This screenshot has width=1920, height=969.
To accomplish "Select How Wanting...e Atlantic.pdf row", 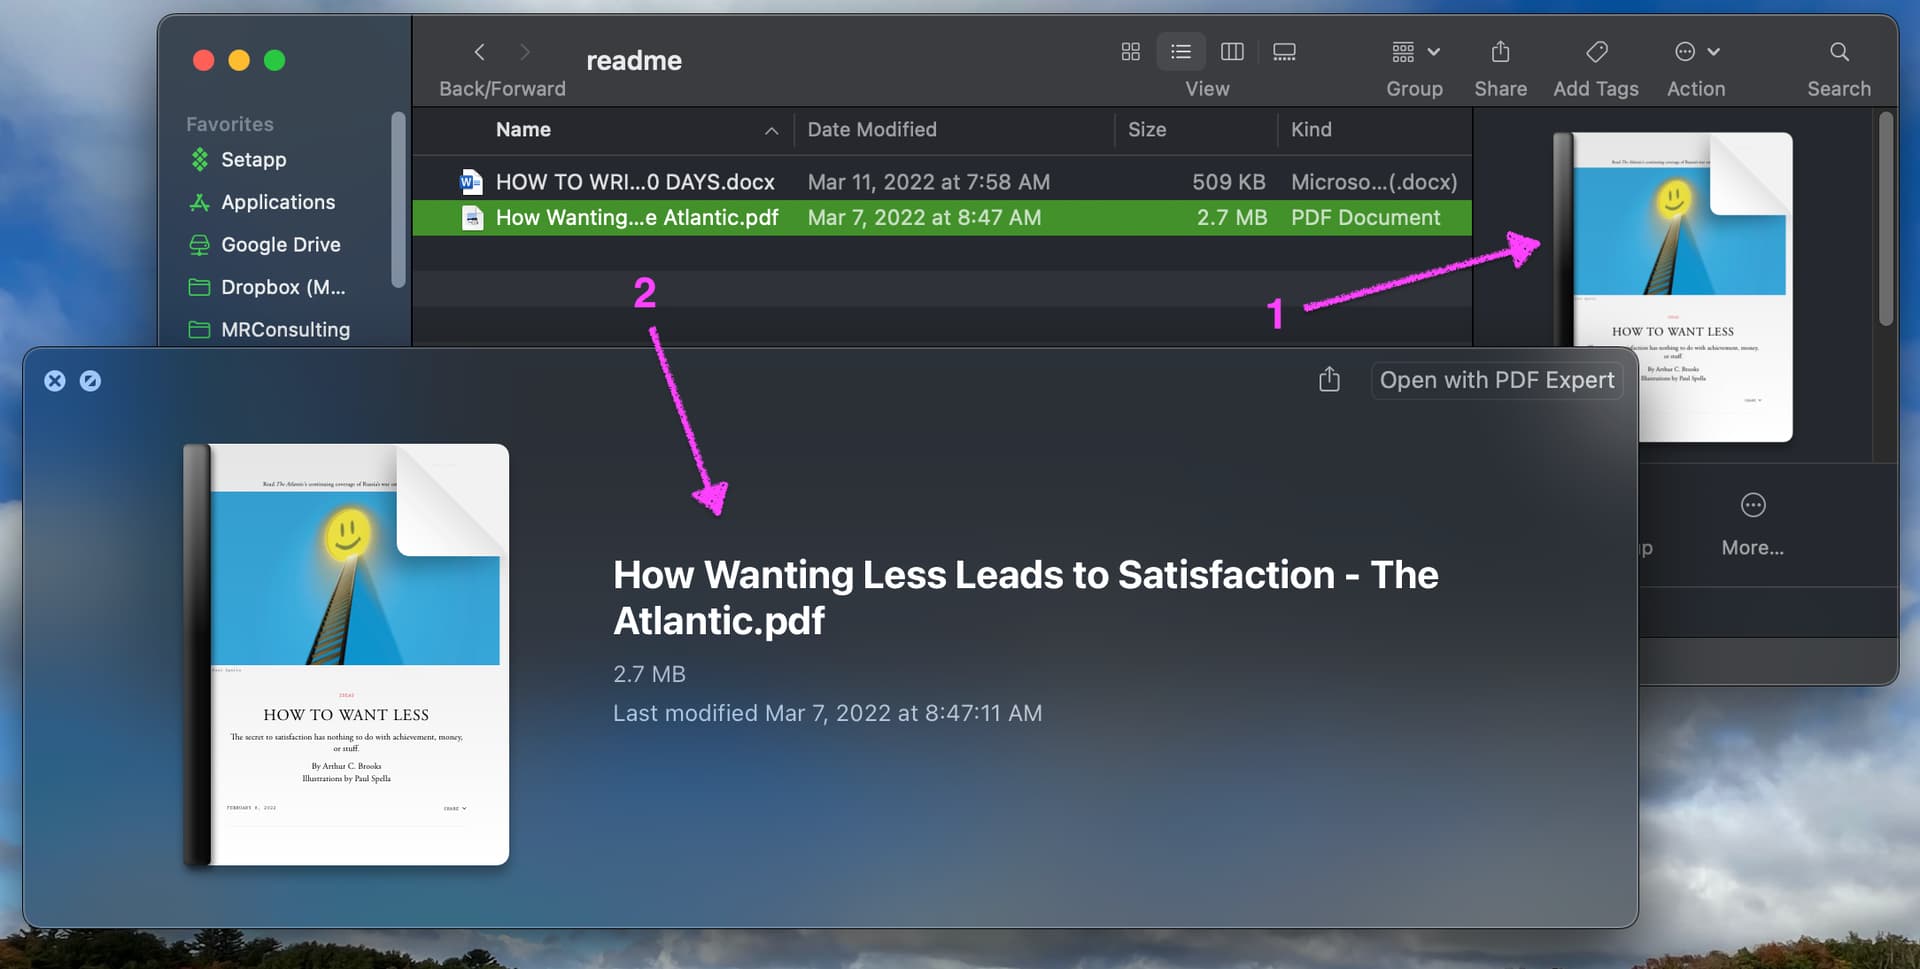I will (x=941, y=218).
